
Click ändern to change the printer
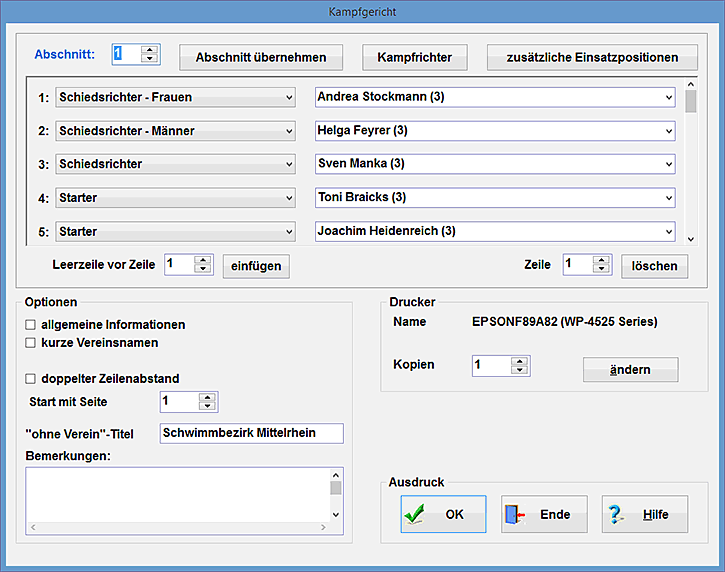tap(630, 370)
